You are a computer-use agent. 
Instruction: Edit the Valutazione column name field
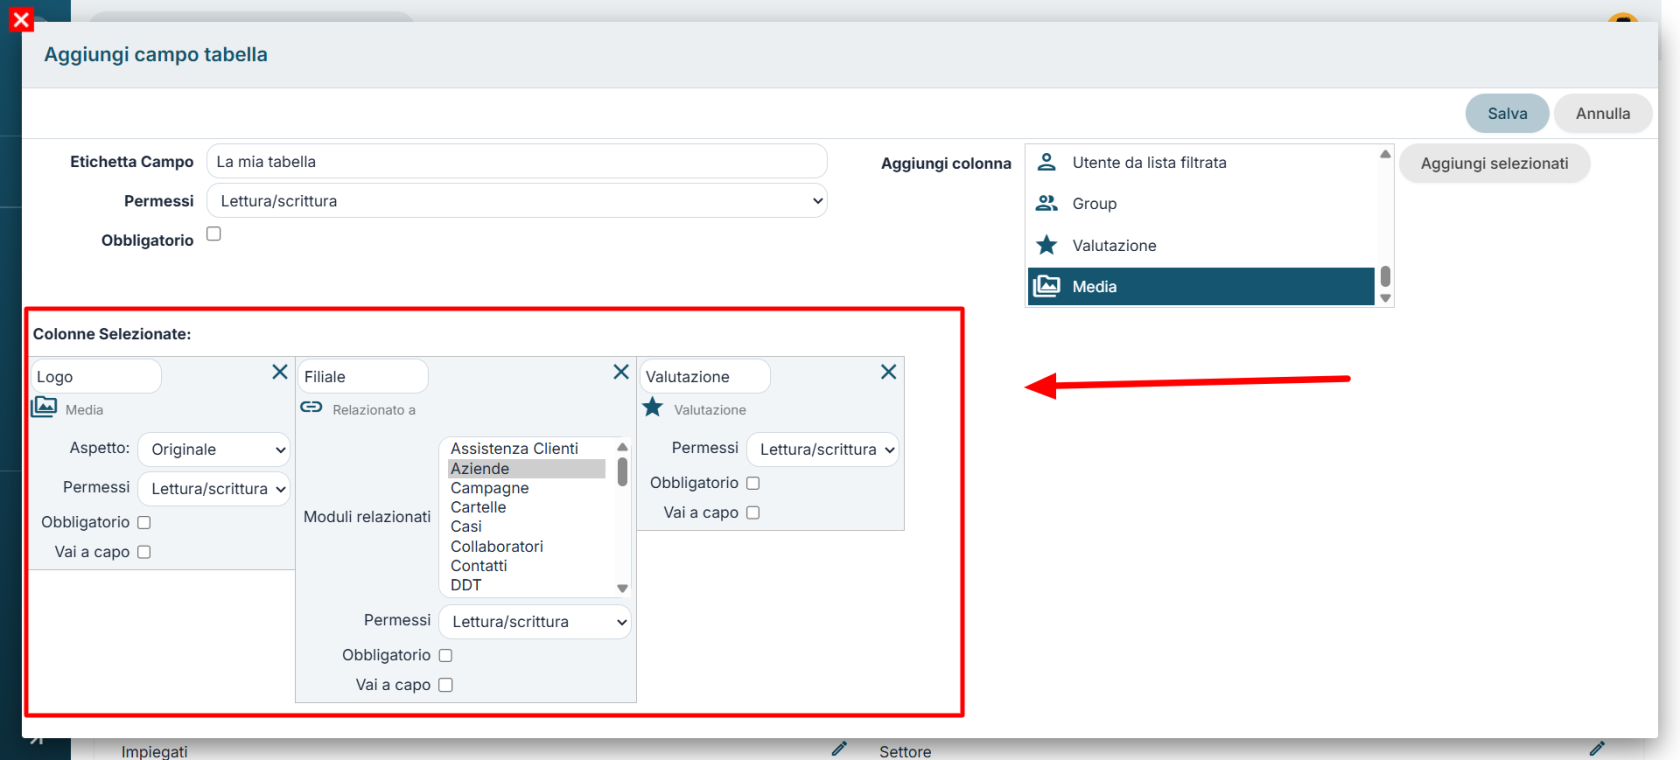click(705, 377)
